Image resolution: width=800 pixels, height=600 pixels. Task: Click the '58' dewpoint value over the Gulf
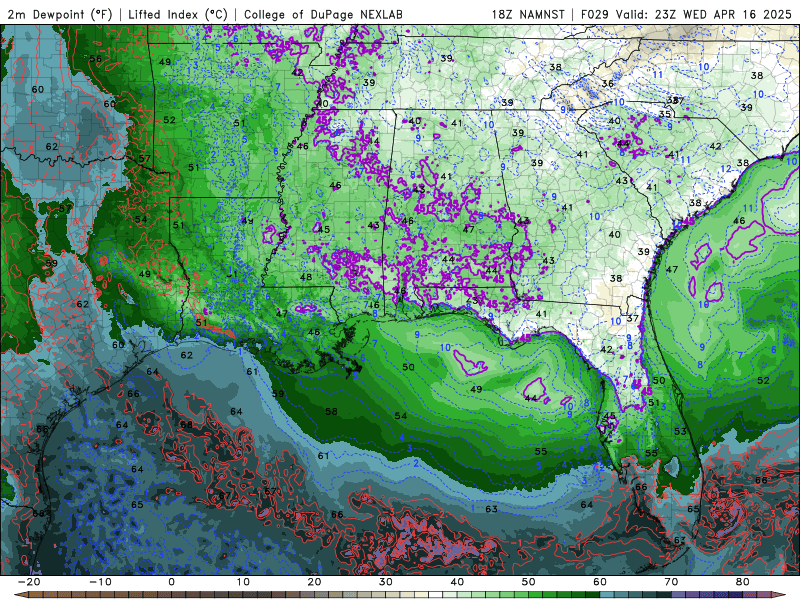coord(331,411)
